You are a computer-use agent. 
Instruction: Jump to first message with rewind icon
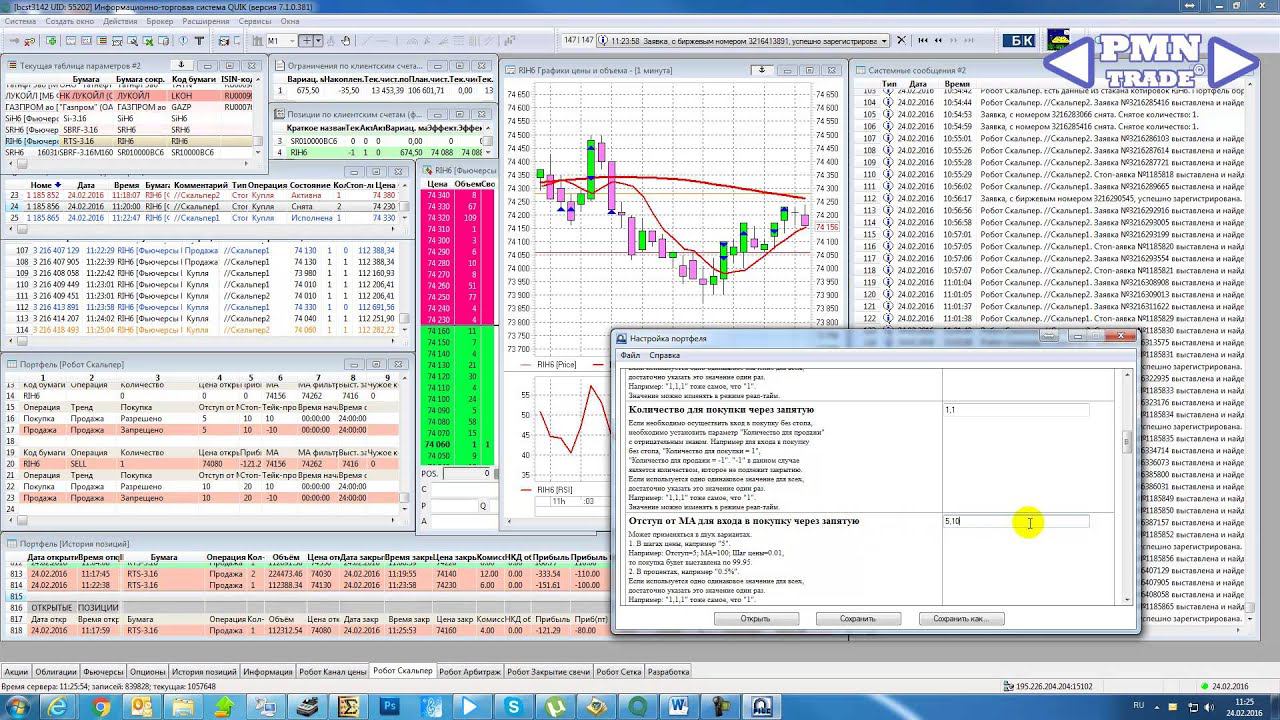point(921,41)
